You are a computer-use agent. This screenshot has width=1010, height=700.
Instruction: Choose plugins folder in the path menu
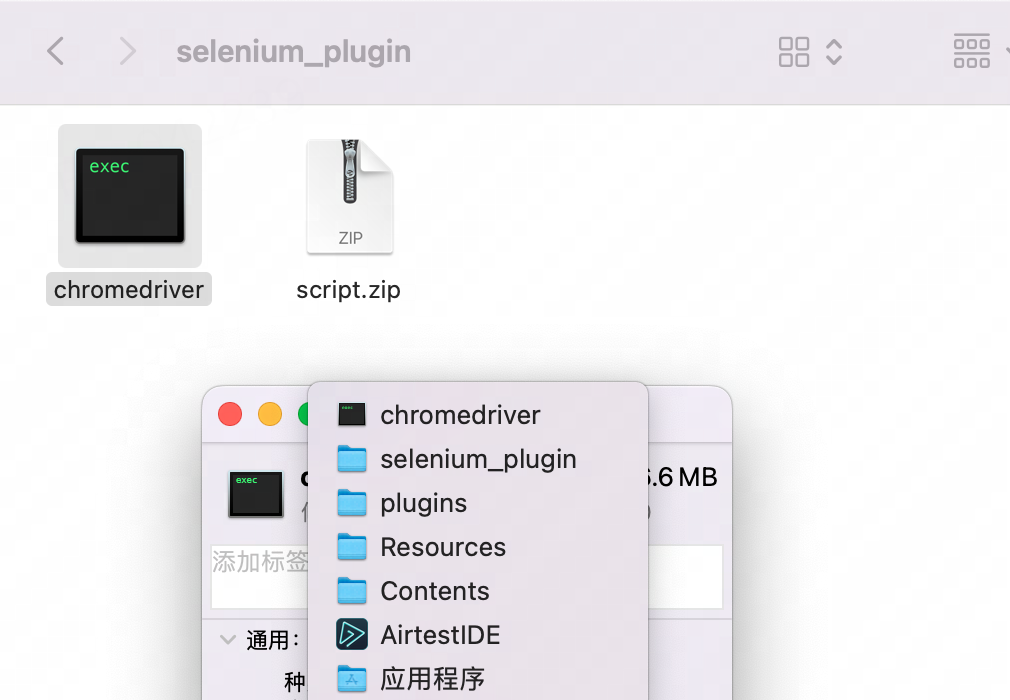click(478, 503)
